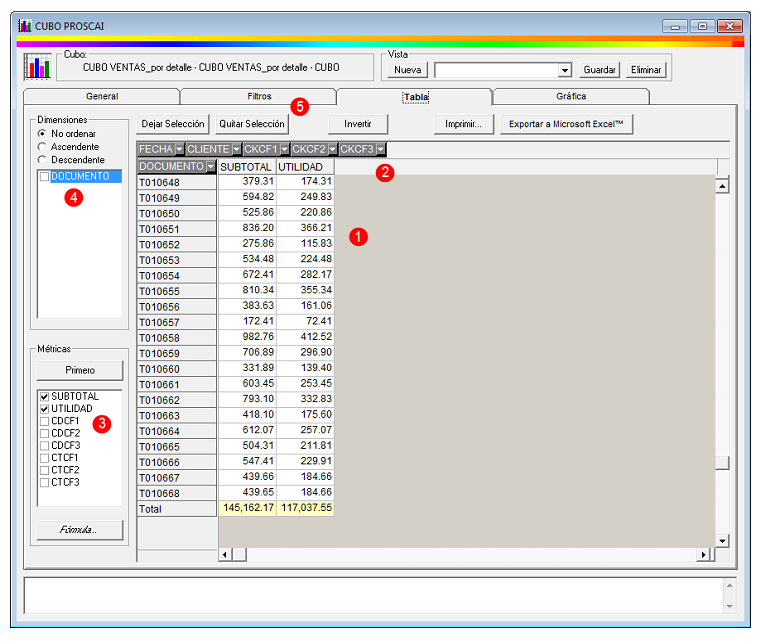The height and width of the screenshot is (642, 763).
Task: Open the Vista combo box dropdown
Action: pos(564,70)
